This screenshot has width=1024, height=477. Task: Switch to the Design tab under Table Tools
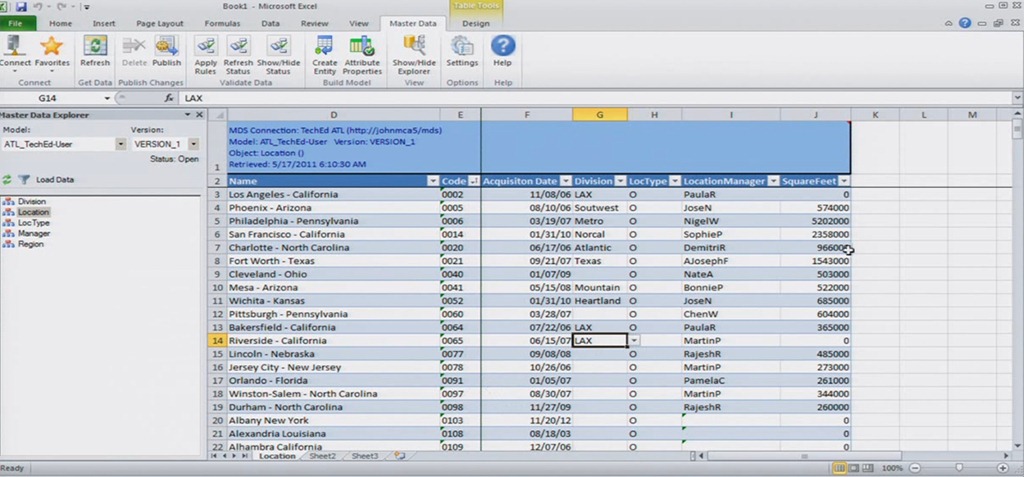pos(475,24)
